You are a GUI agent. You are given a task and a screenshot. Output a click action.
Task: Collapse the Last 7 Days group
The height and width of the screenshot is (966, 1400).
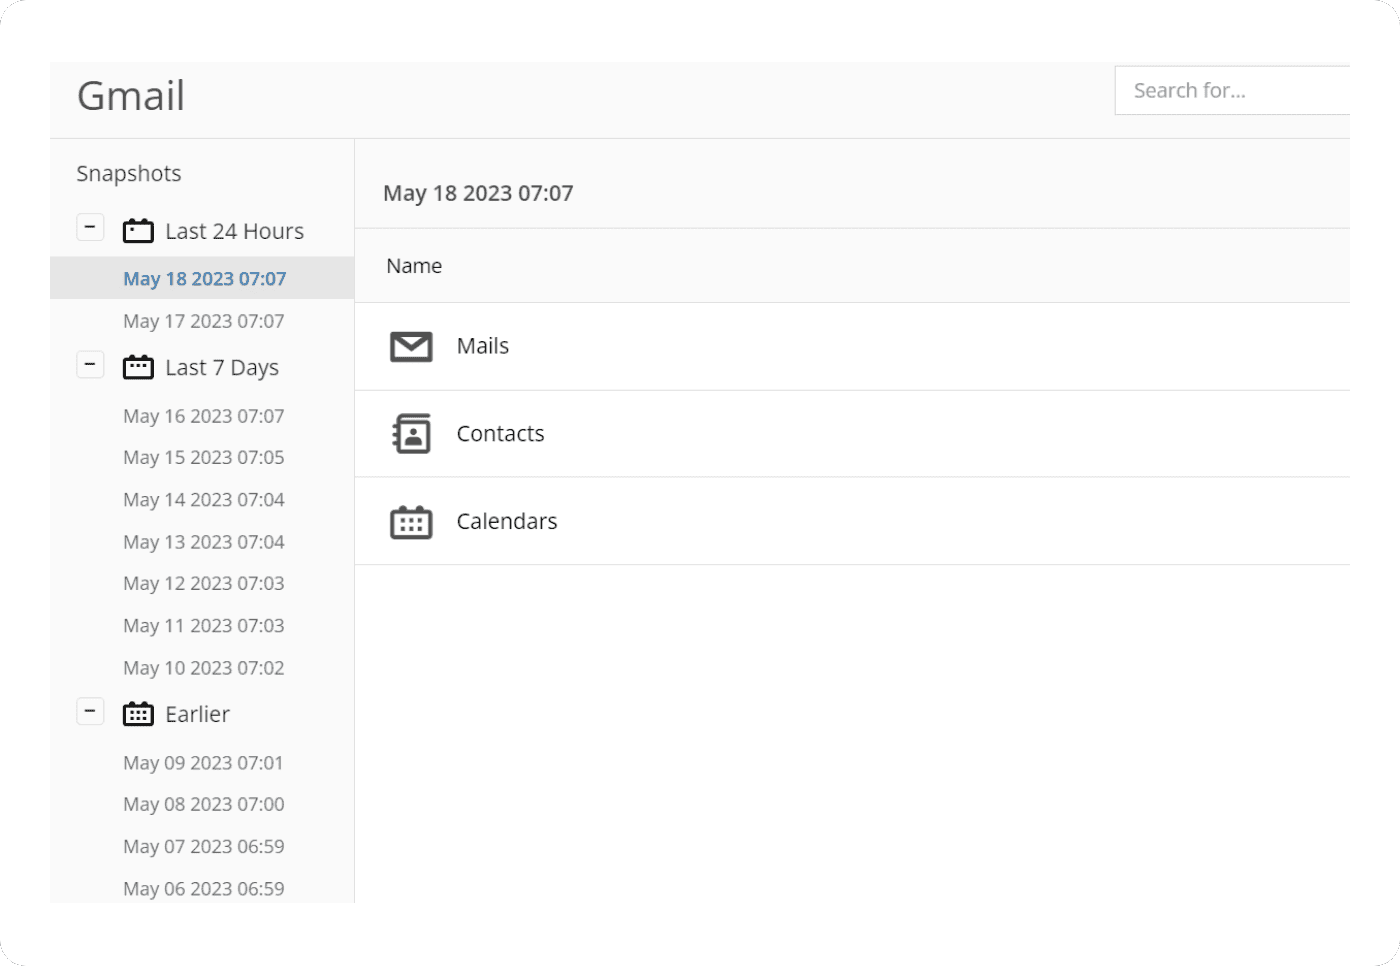pos(90,365)
